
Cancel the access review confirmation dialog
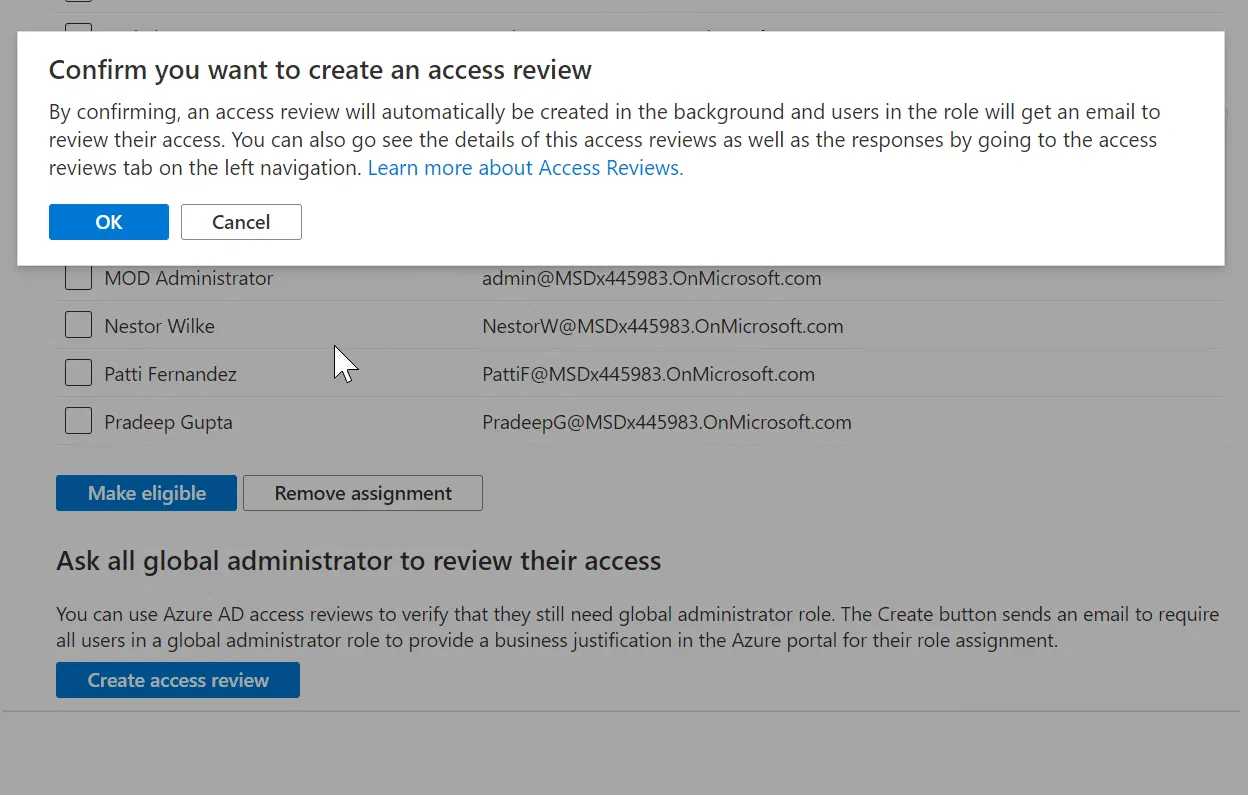click(x=241, y=222)
